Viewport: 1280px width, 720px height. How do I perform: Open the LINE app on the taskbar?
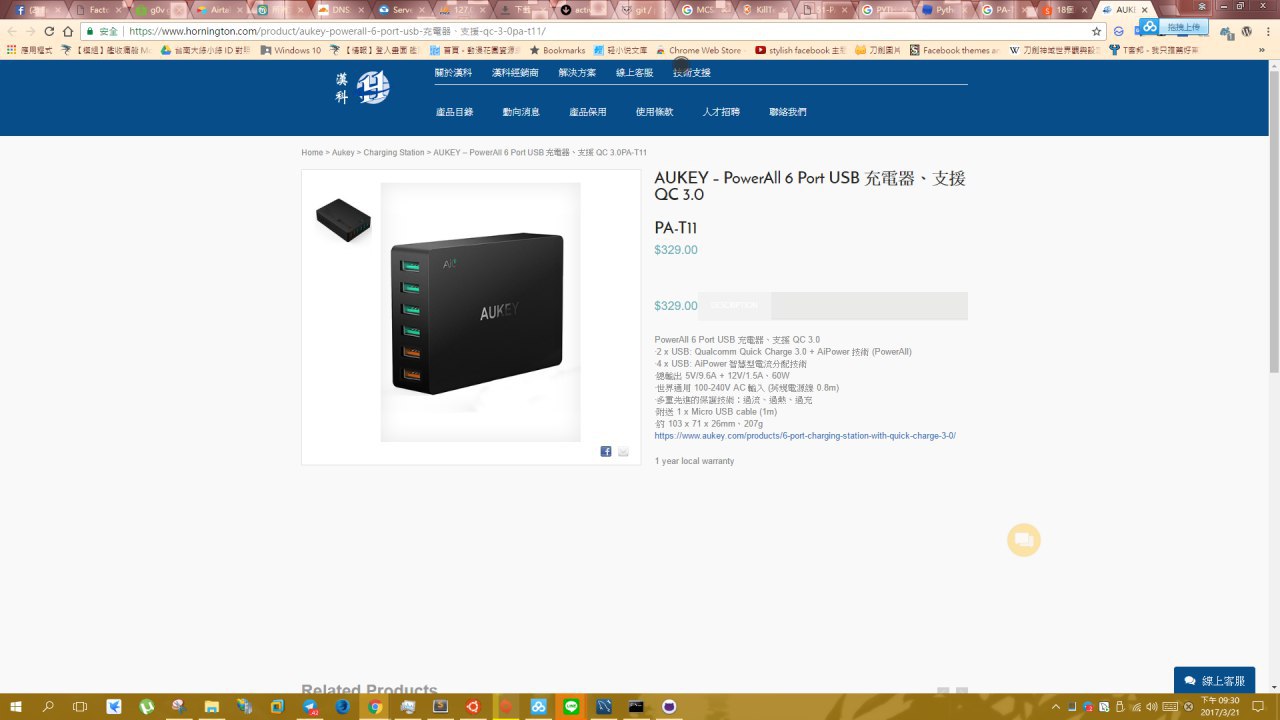[x=571, y=706]
